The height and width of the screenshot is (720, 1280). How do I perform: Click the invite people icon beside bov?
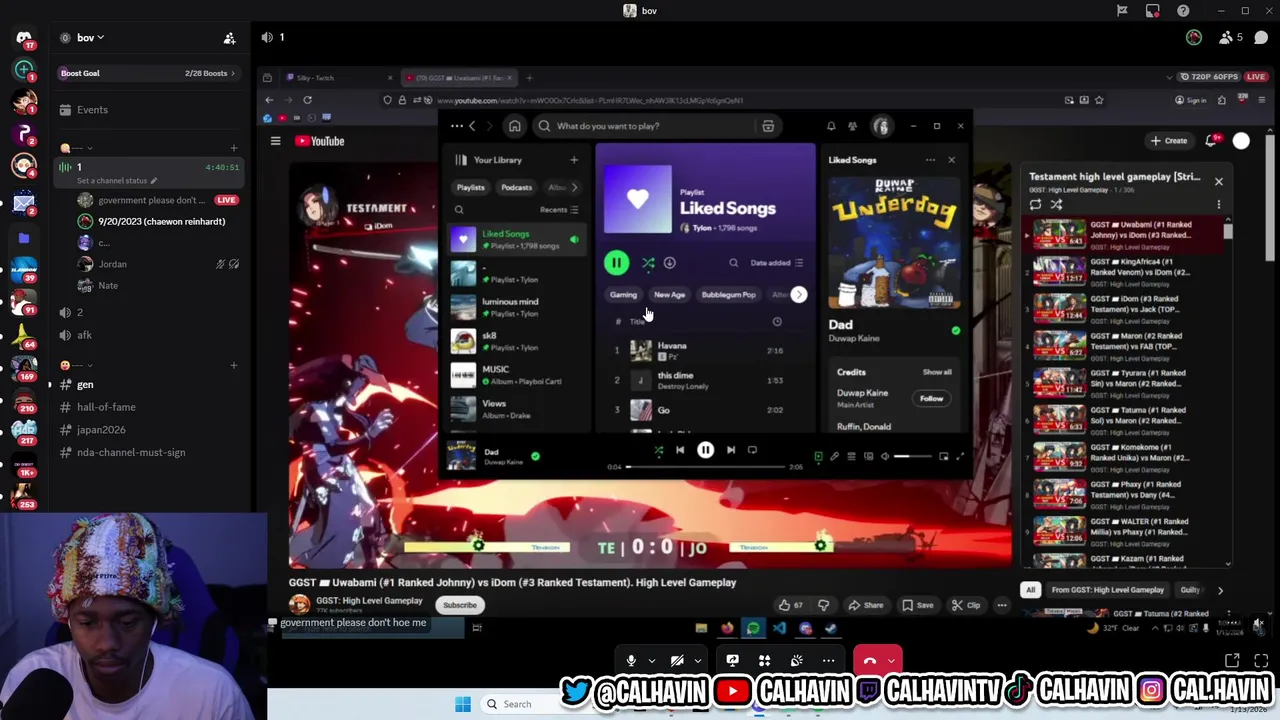point(229,38)
